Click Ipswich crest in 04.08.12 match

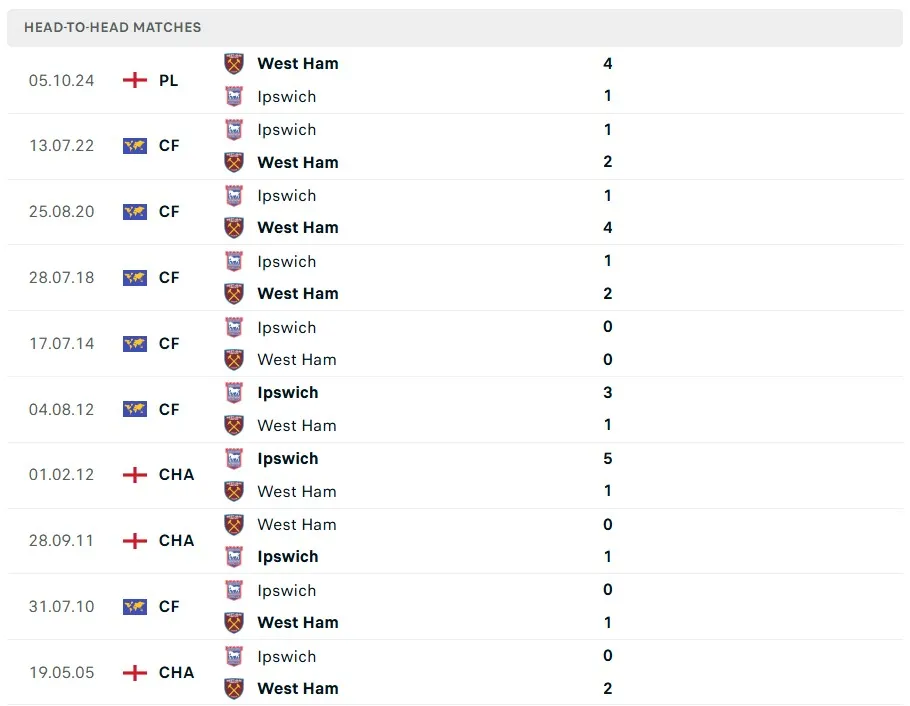pos(234,393)
